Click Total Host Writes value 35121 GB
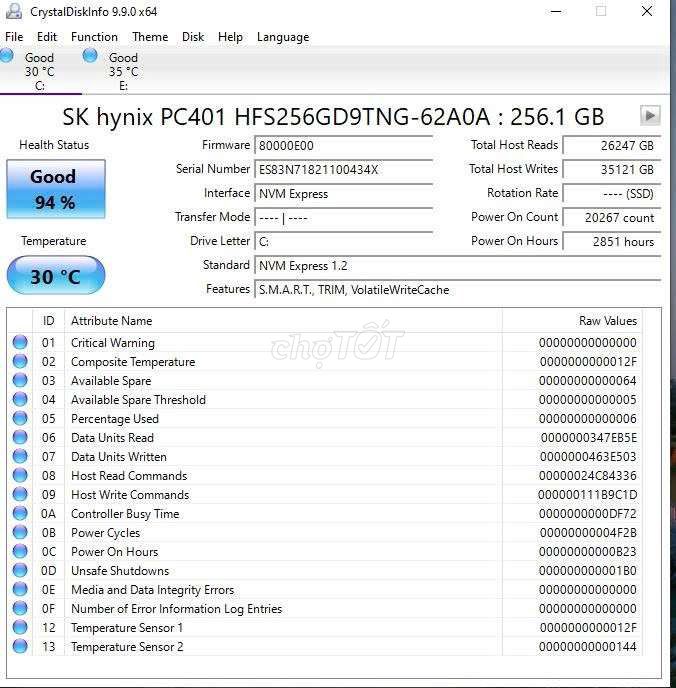The image size is (676, 688). tap(612, 170)
